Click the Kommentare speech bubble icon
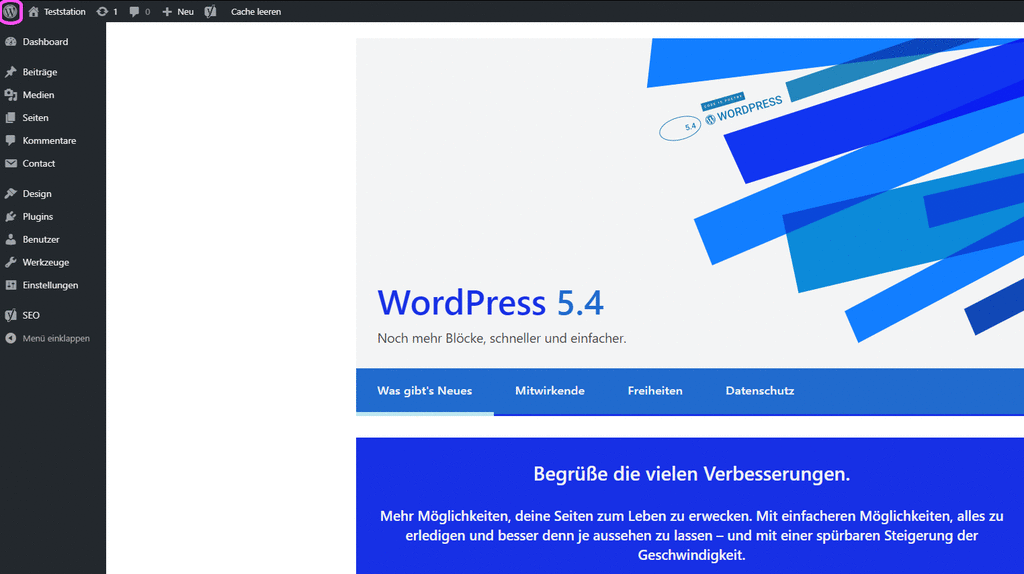This screenshot has height=574, width=1024. (x=10, y=140)
